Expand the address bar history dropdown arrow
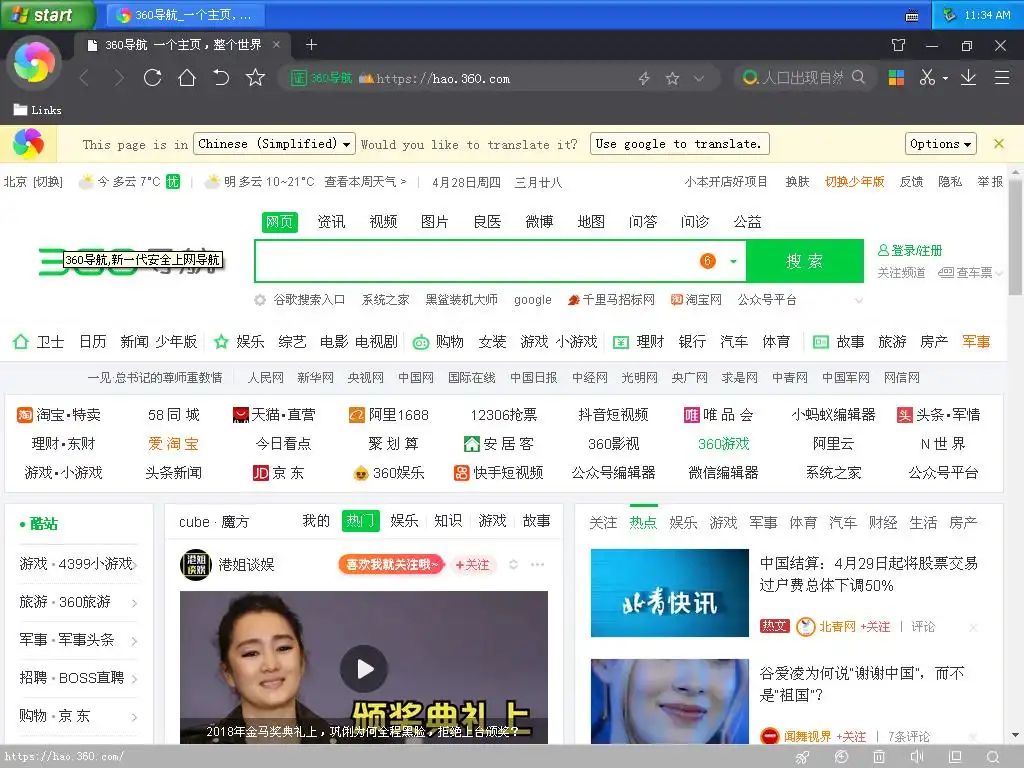Image resolution: width=1024 pixels, height=768 pixels. pyautogui.click(x=699, y=78)
